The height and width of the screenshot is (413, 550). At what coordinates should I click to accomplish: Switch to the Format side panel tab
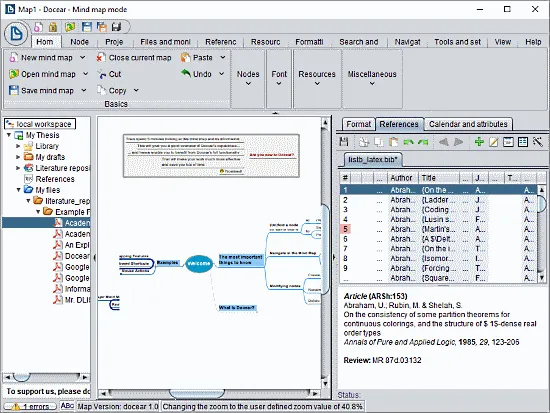(358, 124)
